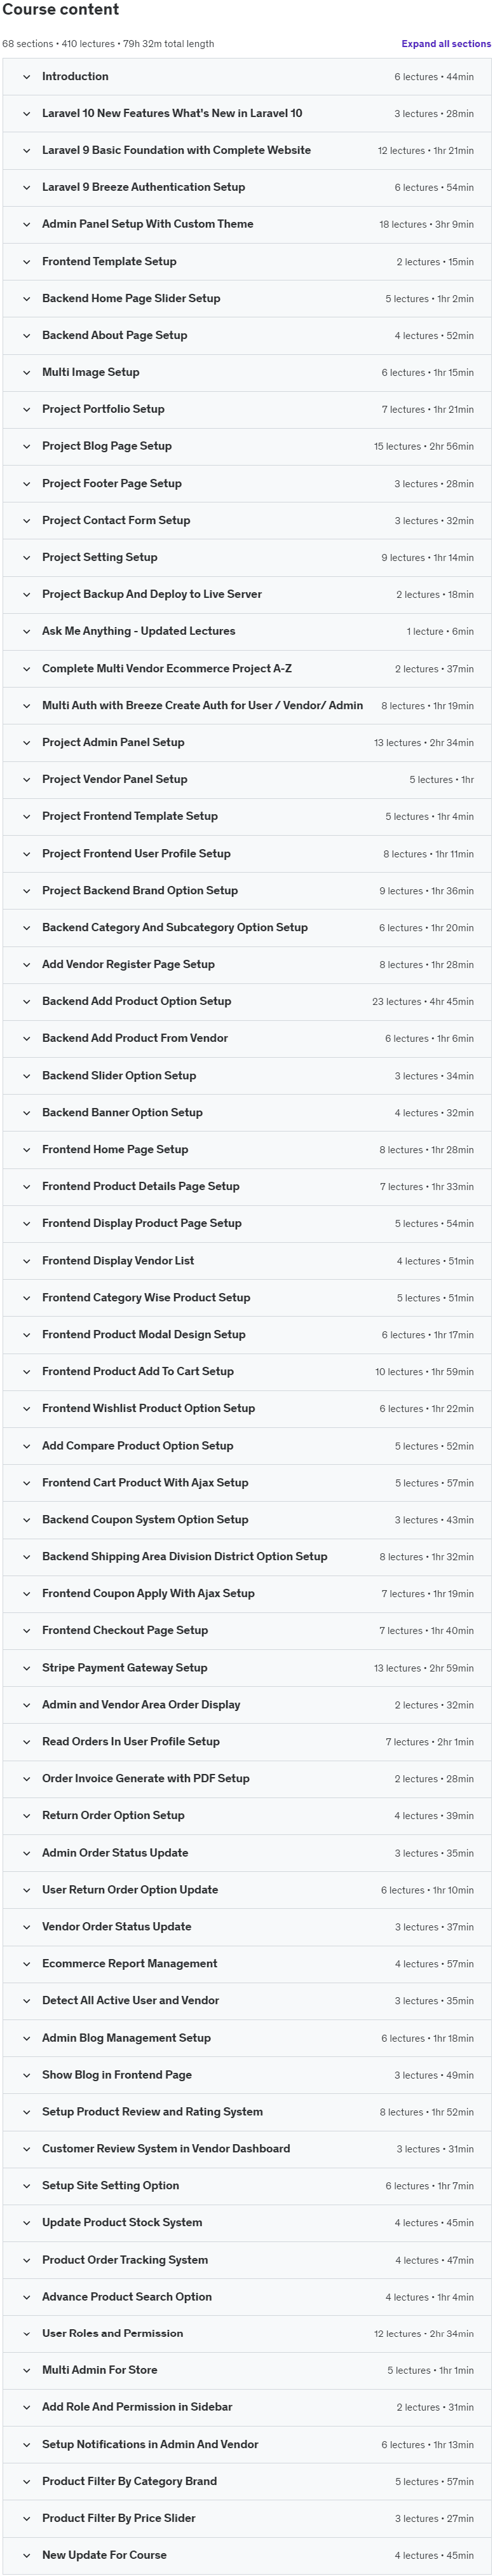Expand New Update For Course section
Screen dimensions: 495x2576
pyautogui.click(x=247, y=2556)
